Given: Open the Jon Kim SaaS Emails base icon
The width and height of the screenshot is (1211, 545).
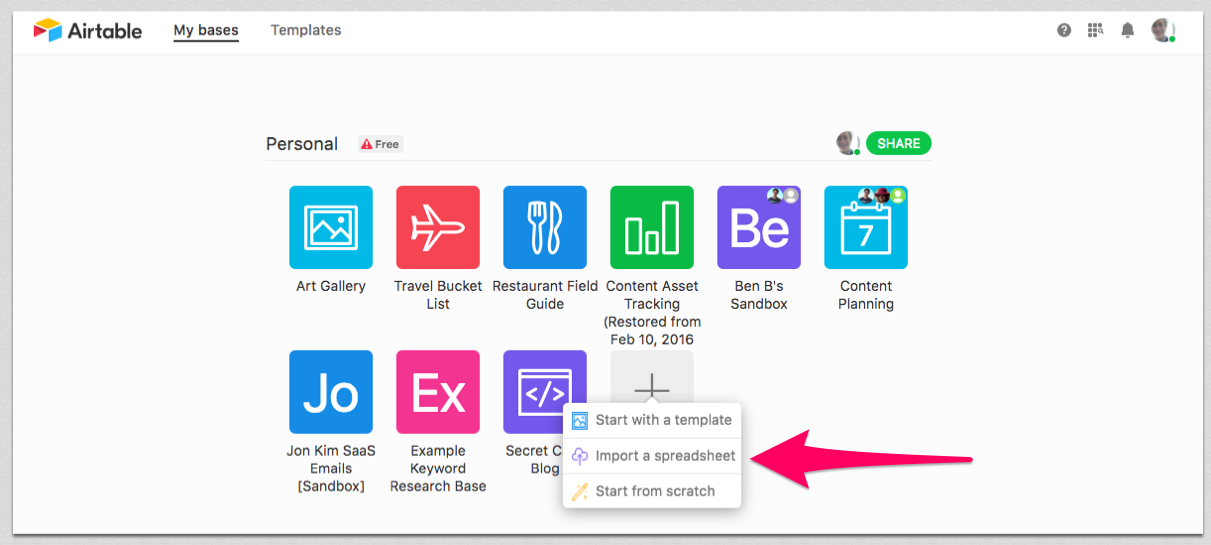Looking at the screenshot, I should pos(331,392).
